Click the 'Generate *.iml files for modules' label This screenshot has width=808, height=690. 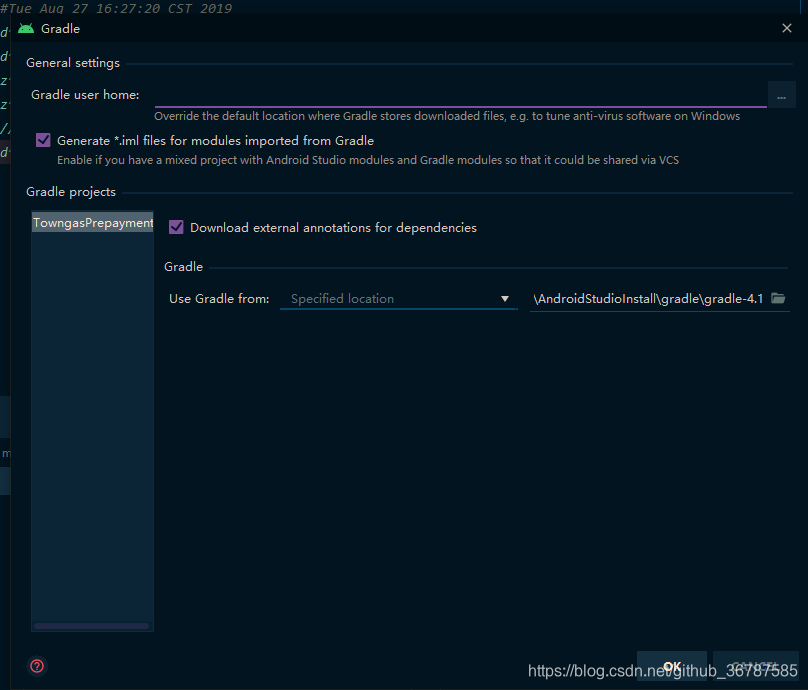click(x=215, y=141)
